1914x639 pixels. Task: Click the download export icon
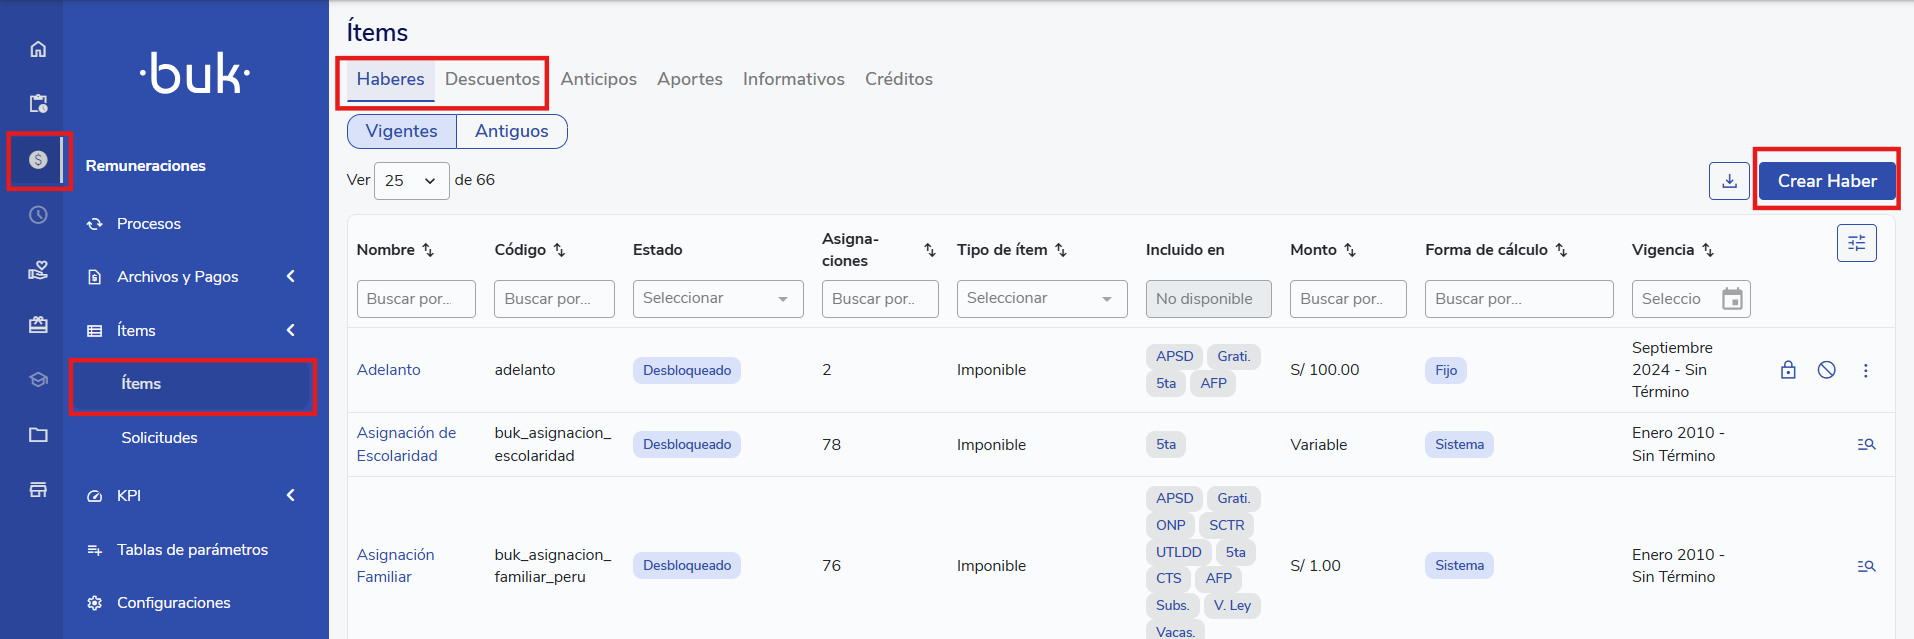[x=1728, y=181]
